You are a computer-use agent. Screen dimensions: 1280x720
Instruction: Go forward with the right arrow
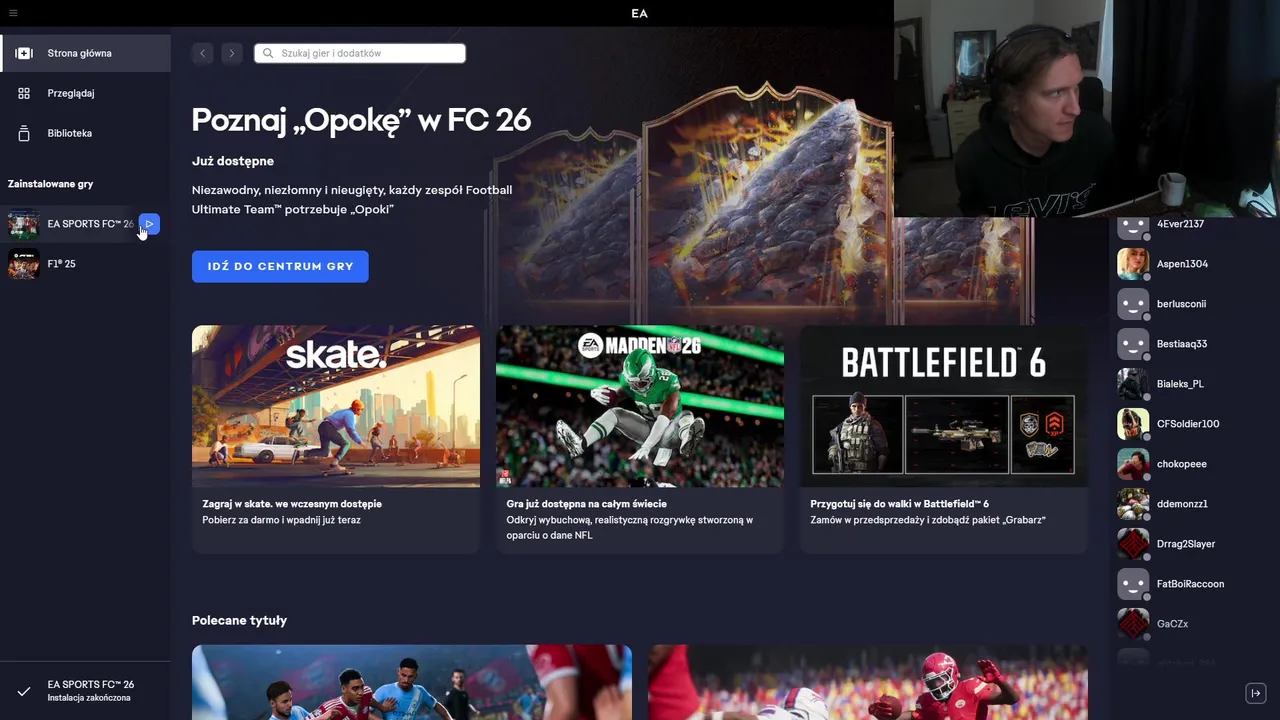click(231, 53)
